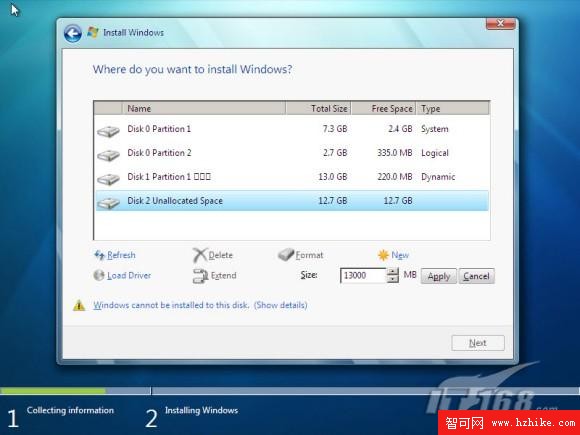The height and width of the screenshot is (435, 580).
Task: Format the selected partition
Action: 309,255
